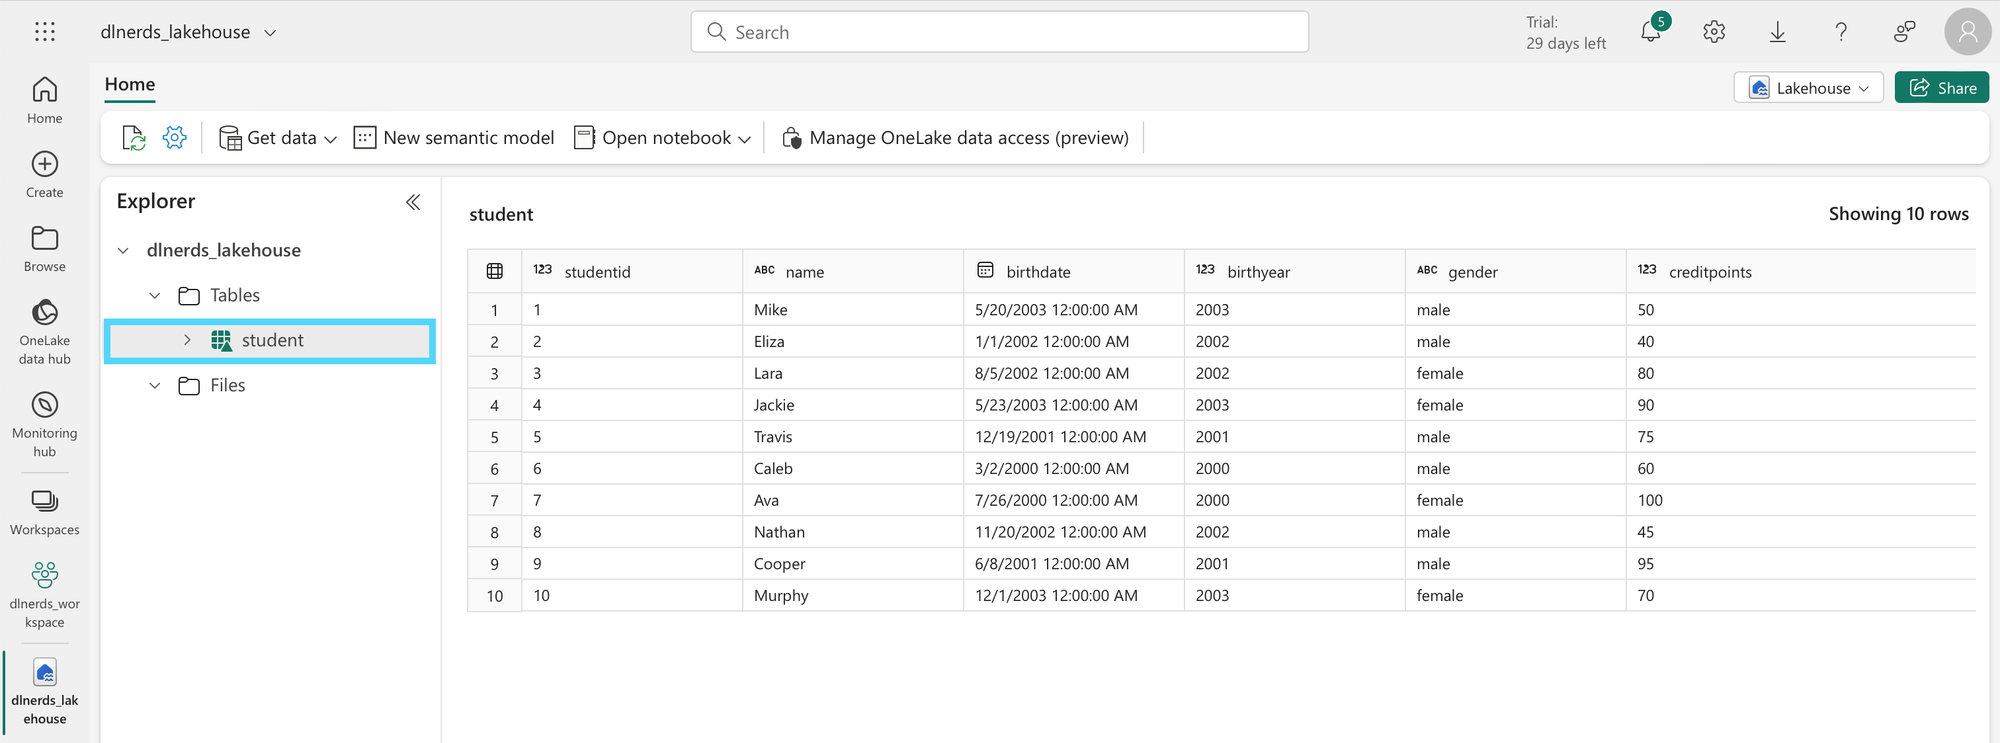Click New semantic model
This screenshot has width=2000, height=743.
[x=454, y=138]
